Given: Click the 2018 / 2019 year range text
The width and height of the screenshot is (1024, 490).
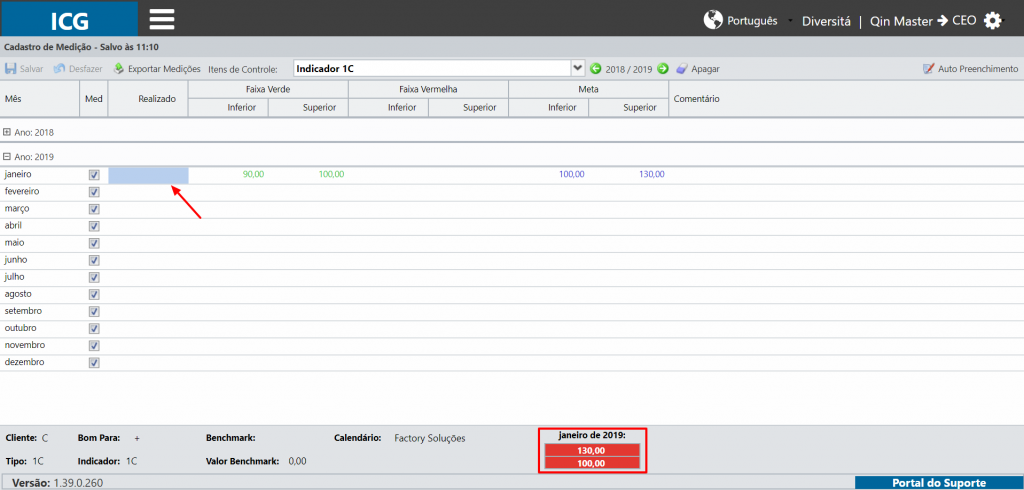Looking at the screenshot, I should pos(629,69).
